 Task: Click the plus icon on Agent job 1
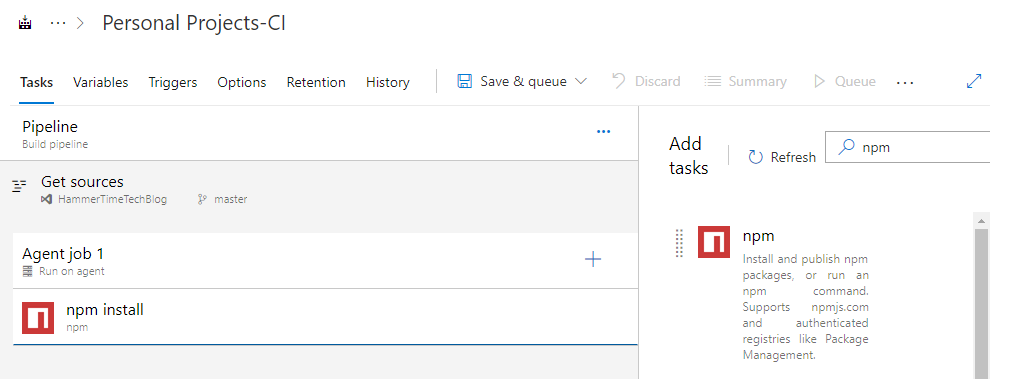point(593,260)
